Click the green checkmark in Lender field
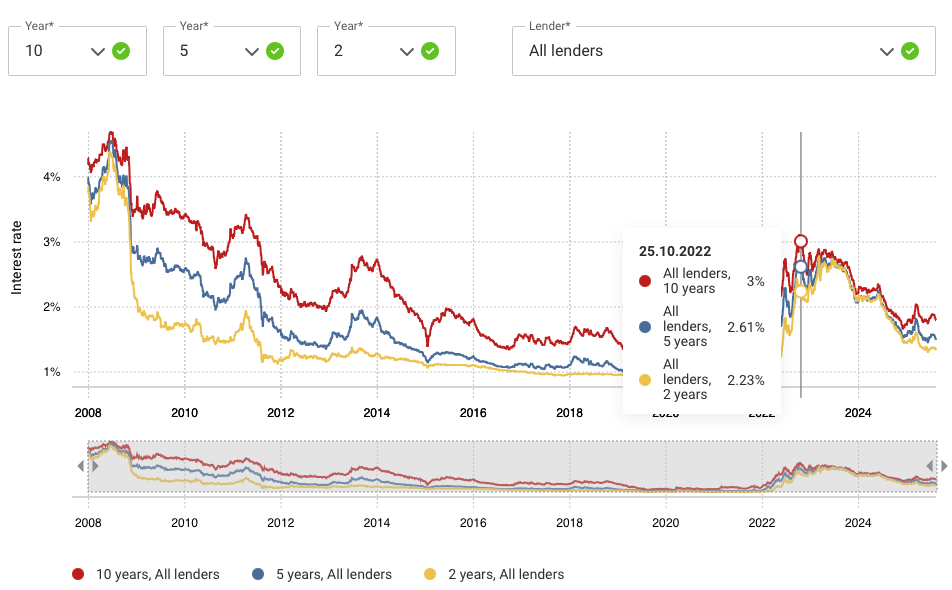This screenshot has width=952, height=590. (909, 51)
